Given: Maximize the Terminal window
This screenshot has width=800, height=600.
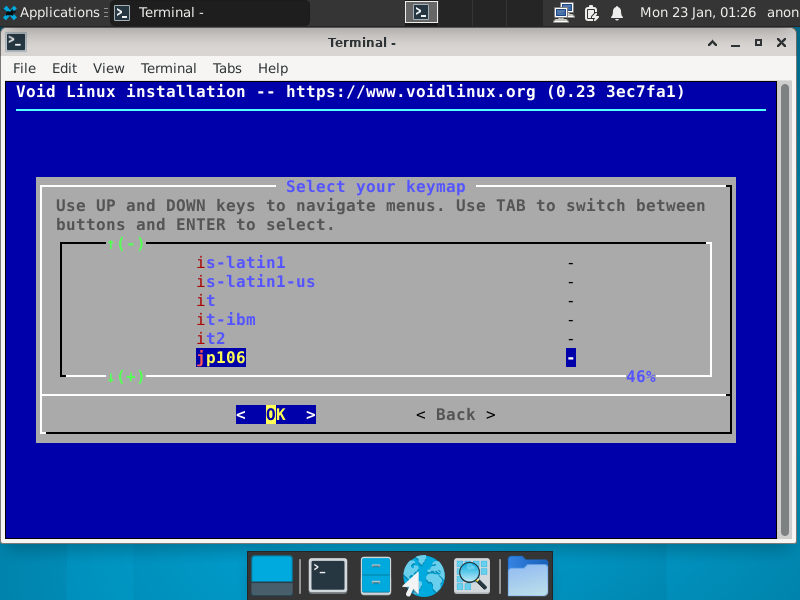Looking at the screenshot, I should coord(758,43).
